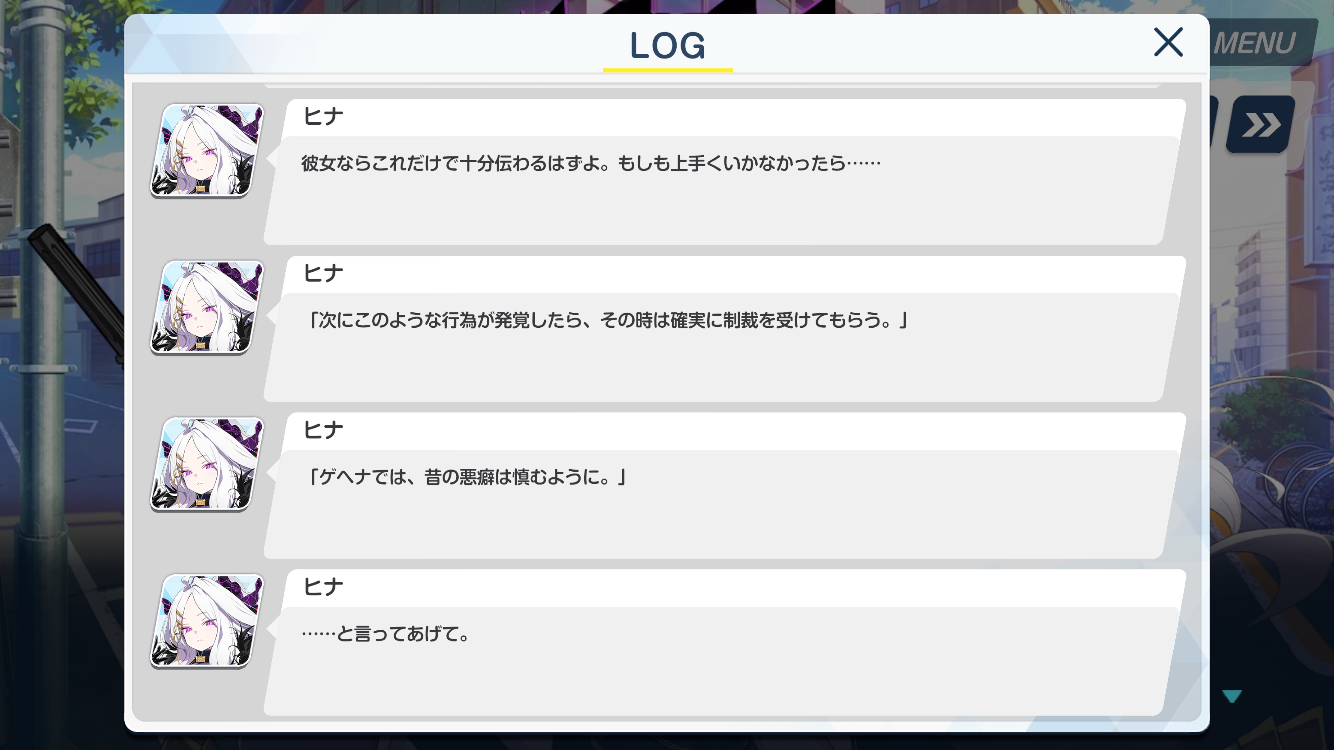Click the ヒナ name label above ゲヘナでは line

pos(323,430)
